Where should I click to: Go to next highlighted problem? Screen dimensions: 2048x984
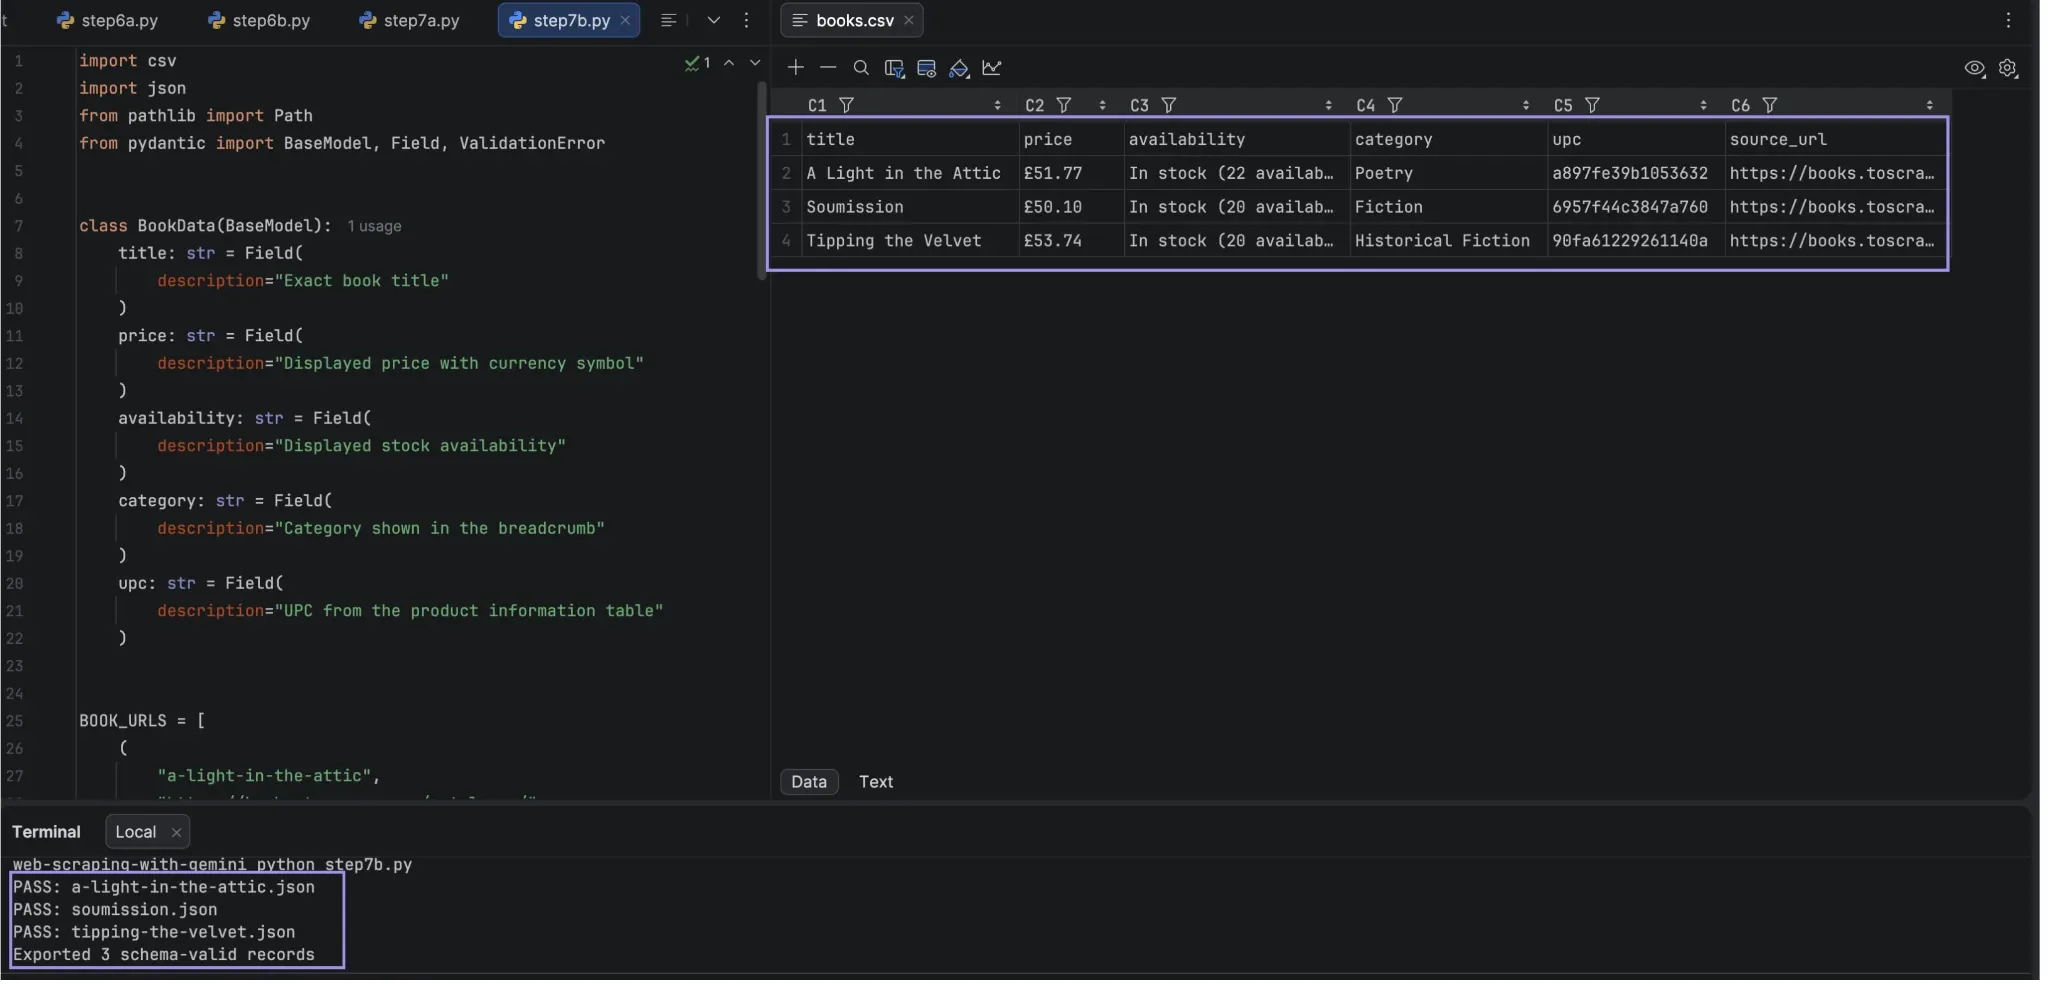[x=755, y=63]
